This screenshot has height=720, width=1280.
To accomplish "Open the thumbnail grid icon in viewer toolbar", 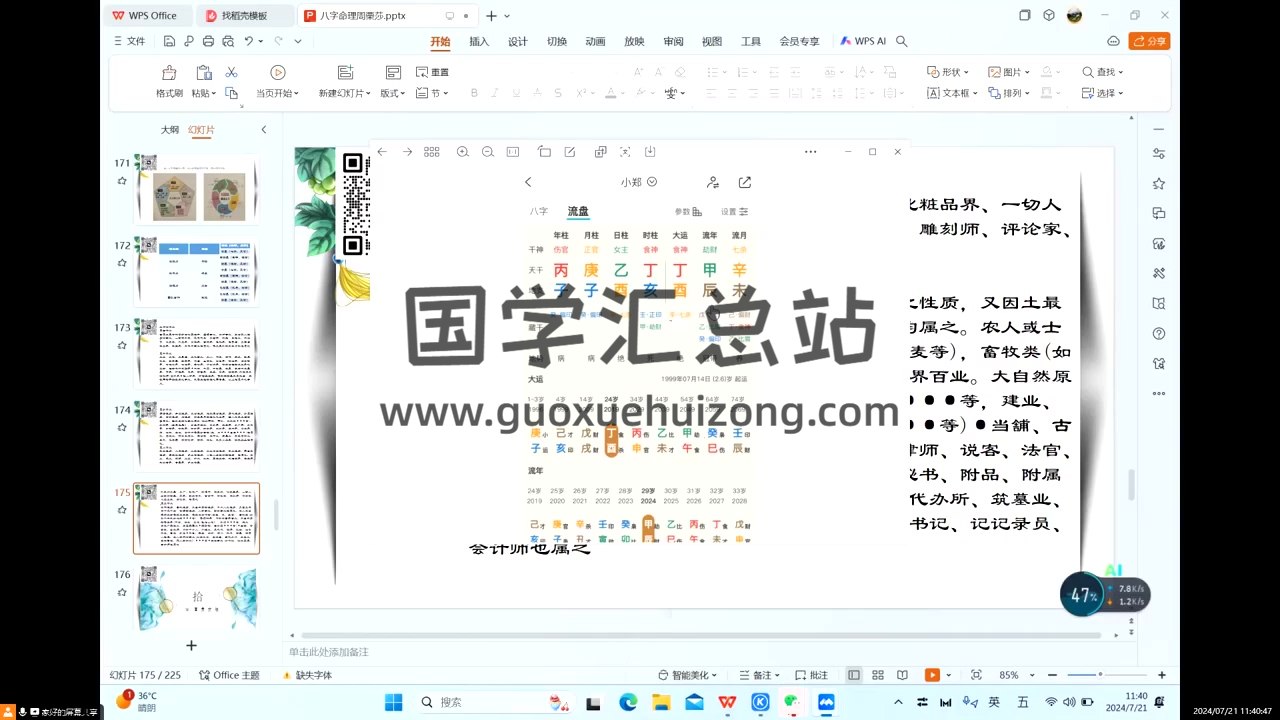I will (432, 152).
